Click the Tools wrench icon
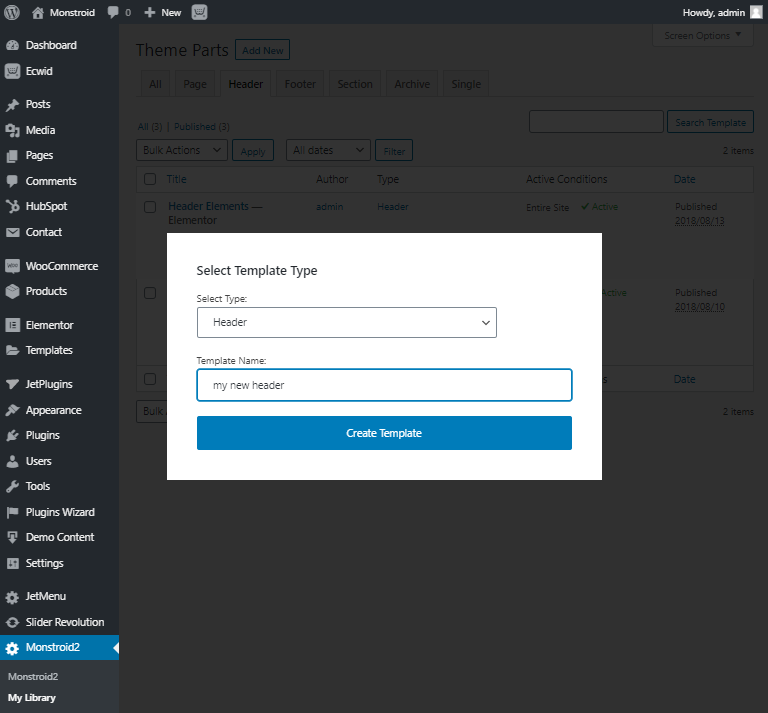Screen dimensions: 768x713 pyautogui.click(x=13, y=487)
